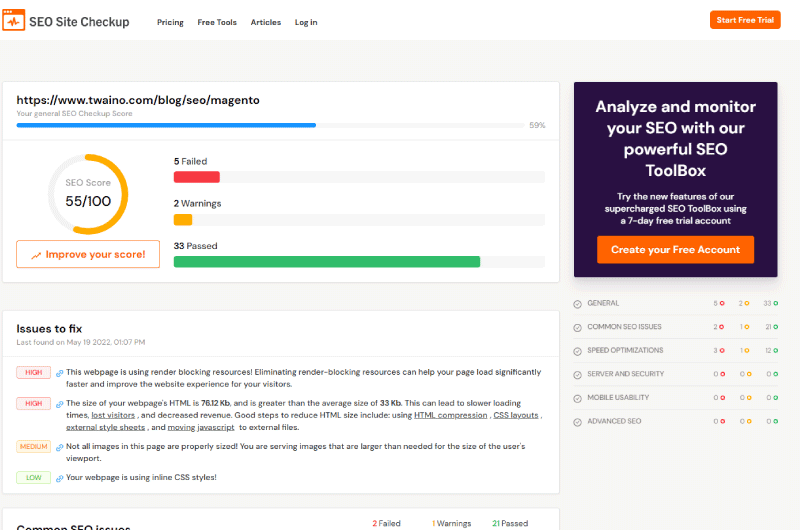The image size is (800, 530).
Task: Open the lost visitors link
Action: pos(113,415)
